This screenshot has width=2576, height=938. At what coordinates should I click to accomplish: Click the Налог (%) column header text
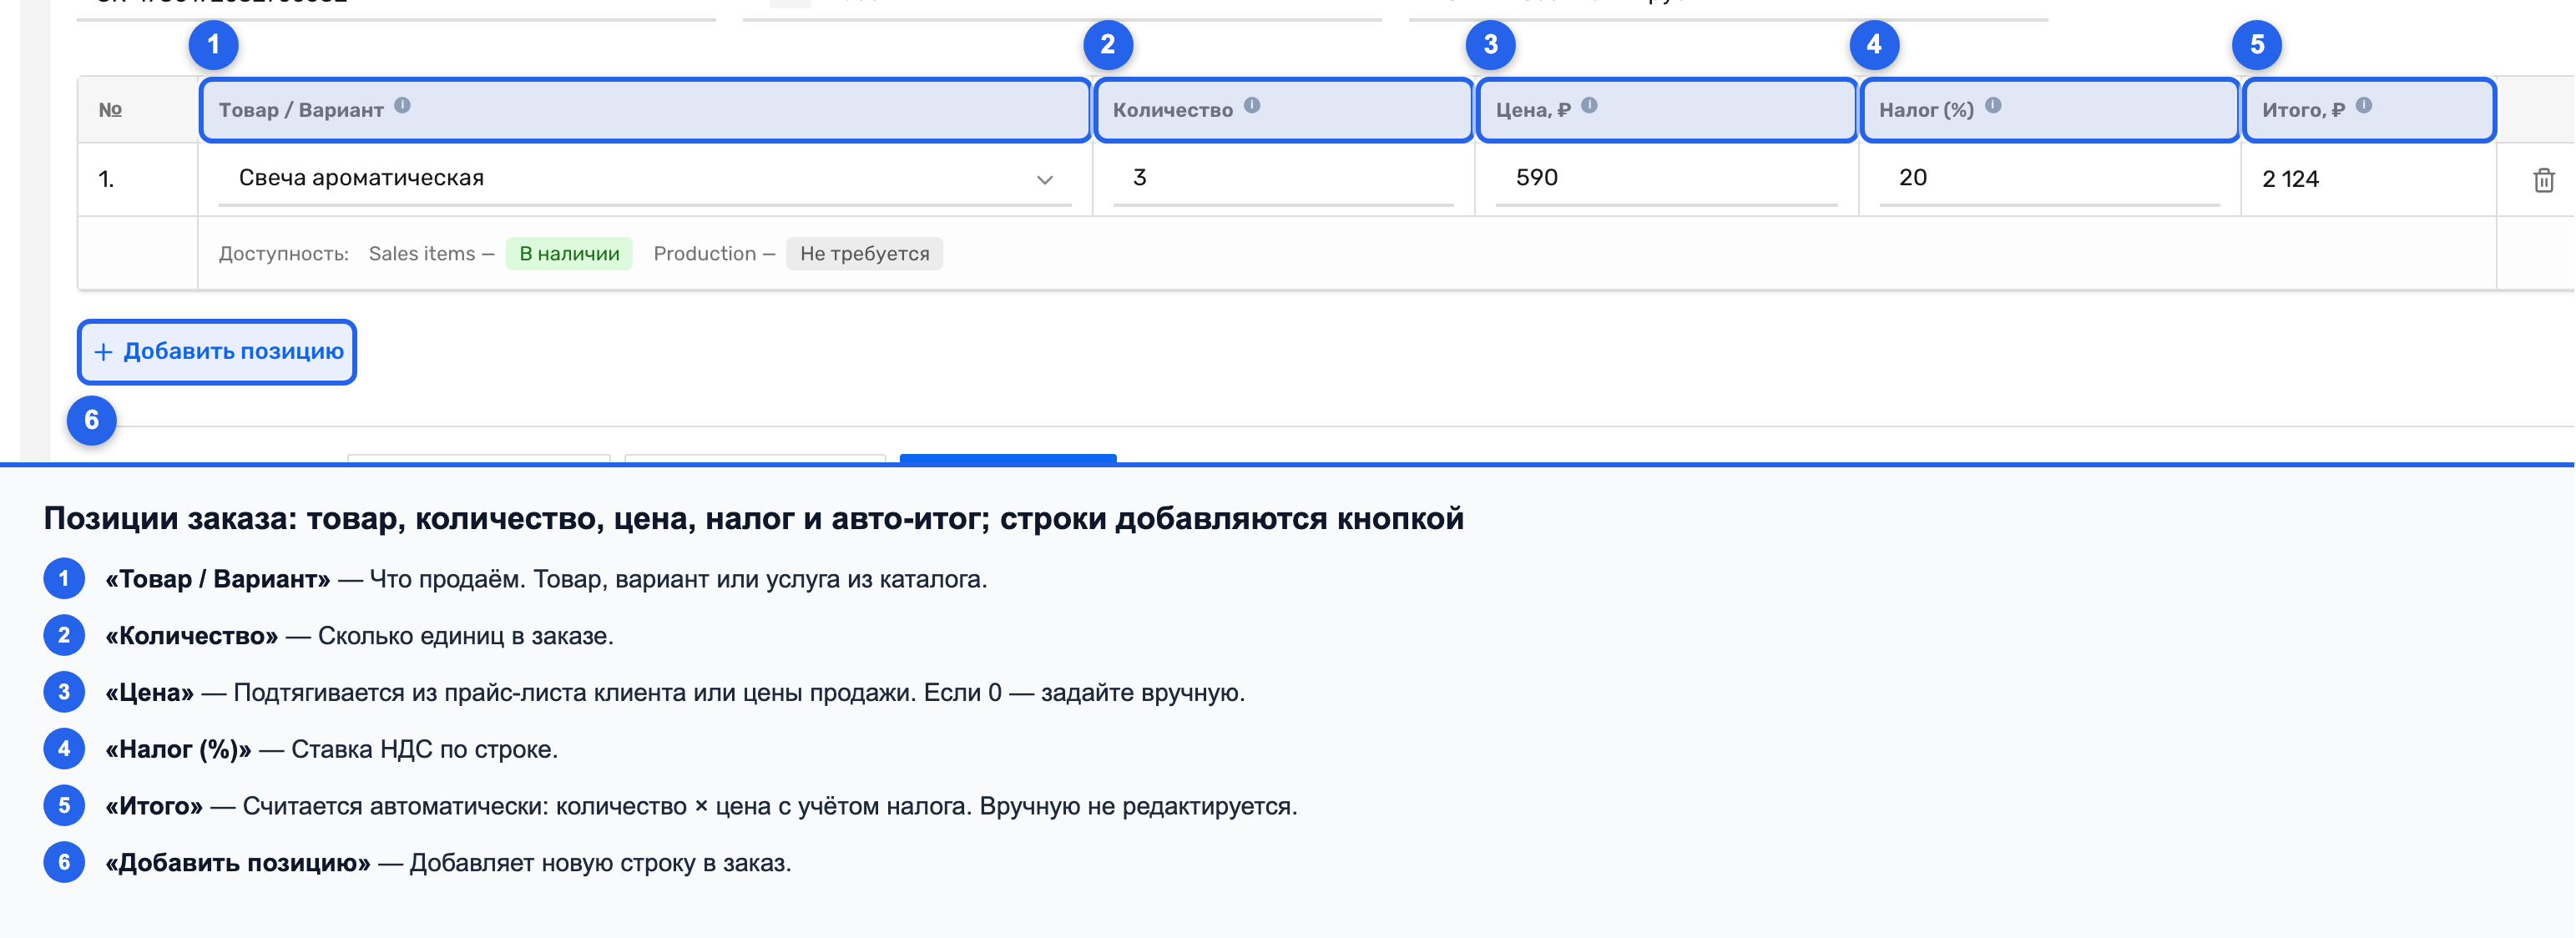[x=1926, y=110]
